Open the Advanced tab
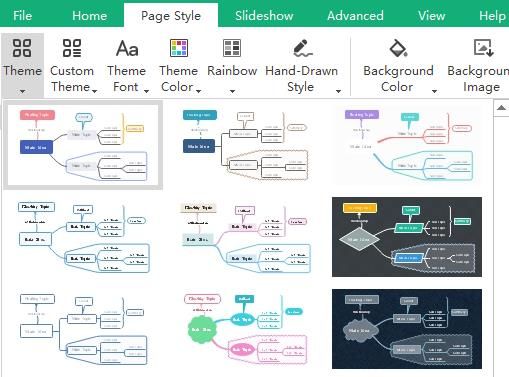 [355, 16]
